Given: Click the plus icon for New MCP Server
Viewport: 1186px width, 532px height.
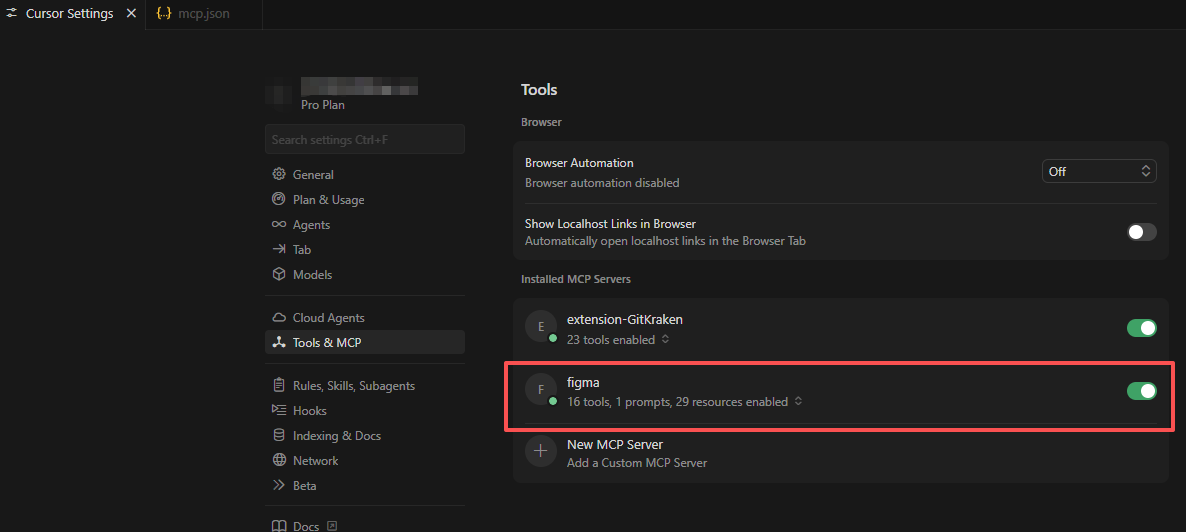Looking at the screenshot, I should 541,451.
